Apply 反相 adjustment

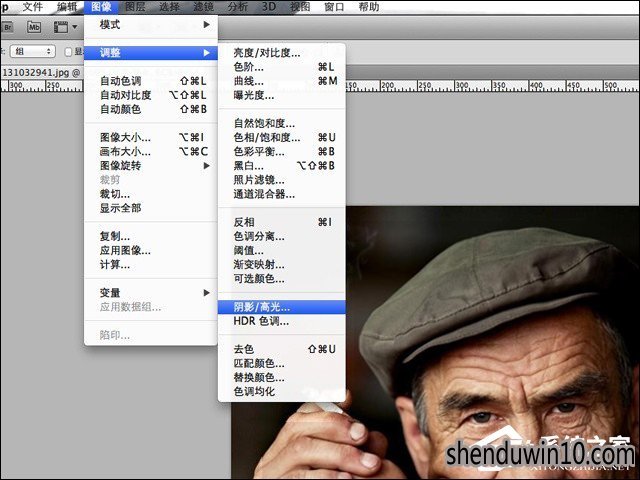(x=282, y=222)
